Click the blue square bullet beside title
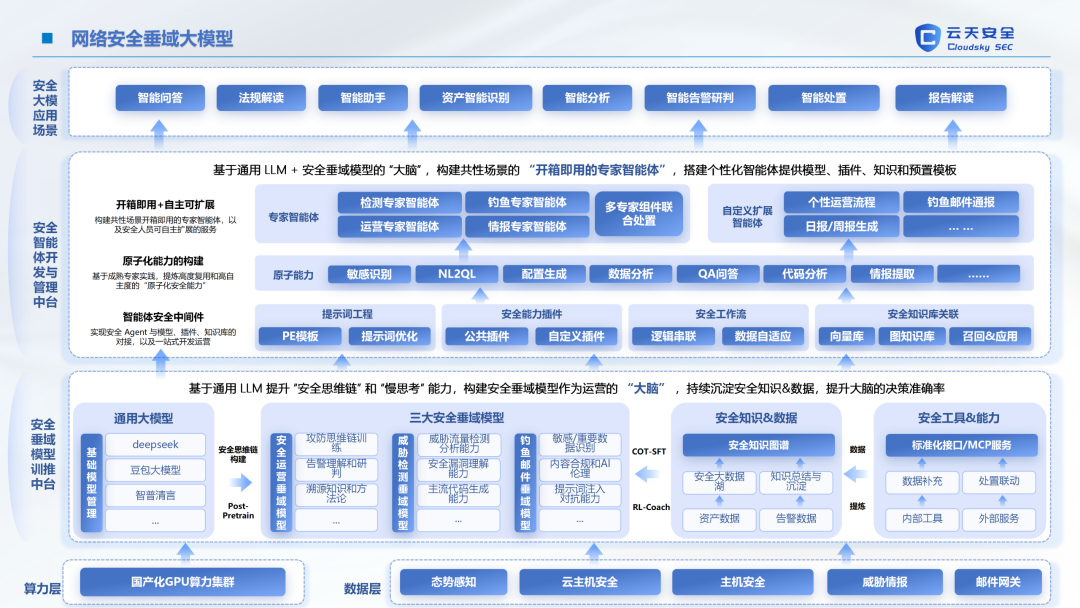The height and width of the screenshot is (608, 1080). click(x=47, y=39)
